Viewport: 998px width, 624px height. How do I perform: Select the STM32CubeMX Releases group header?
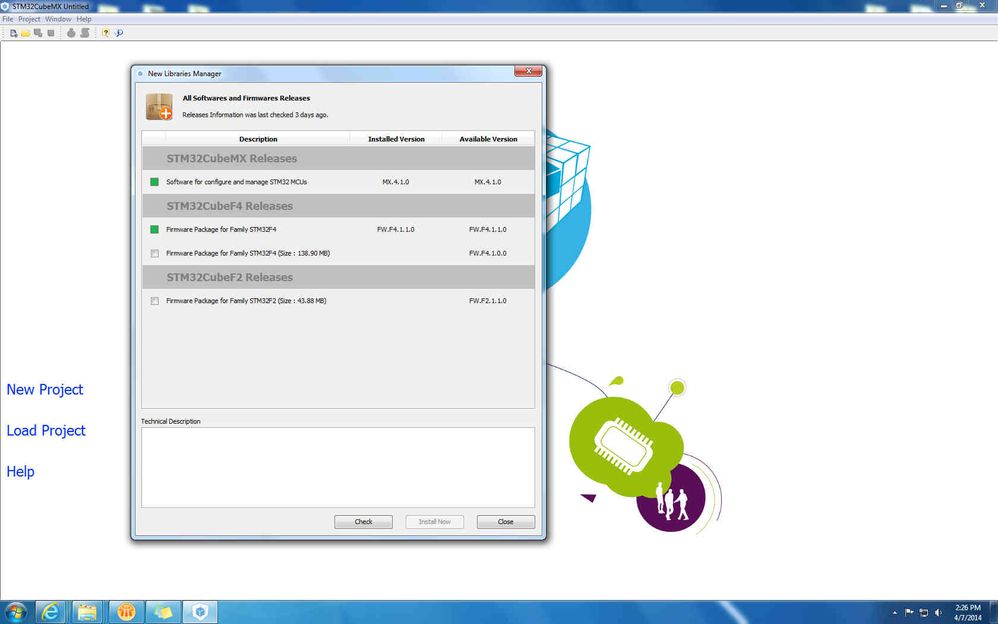coord(338,159)
